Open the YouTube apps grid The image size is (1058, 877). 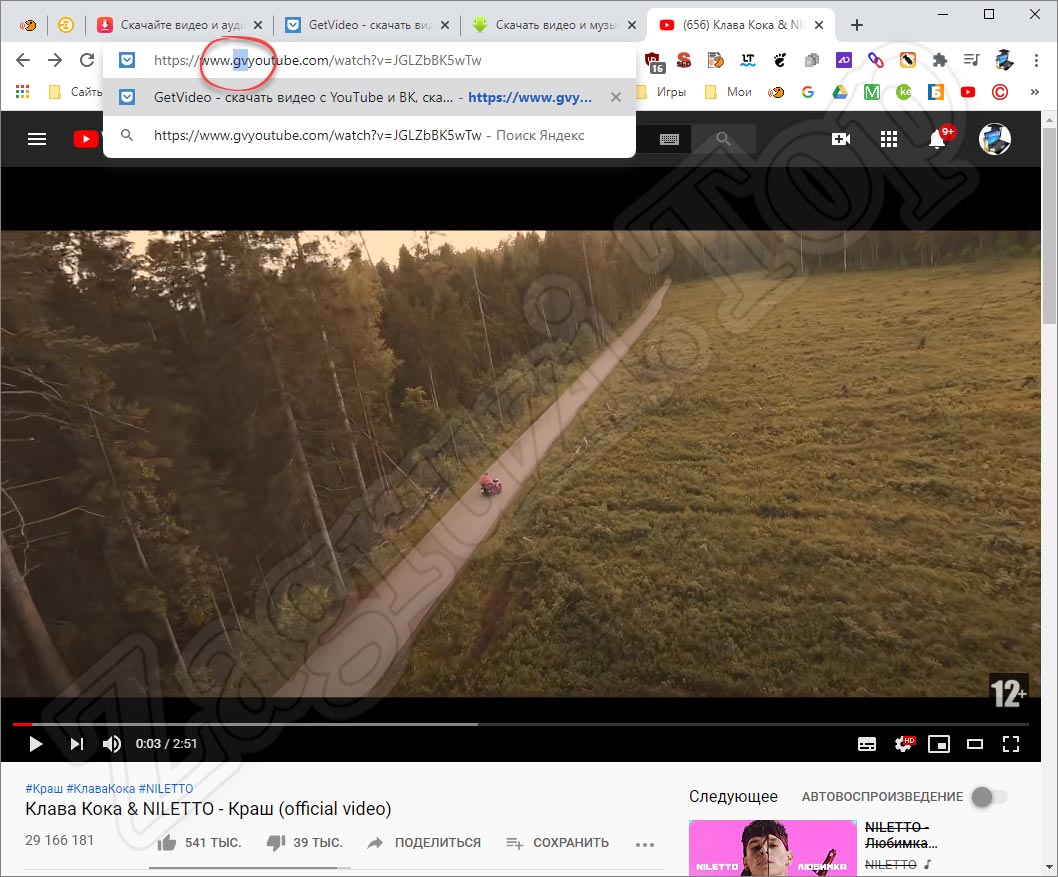tap(889, 139)
